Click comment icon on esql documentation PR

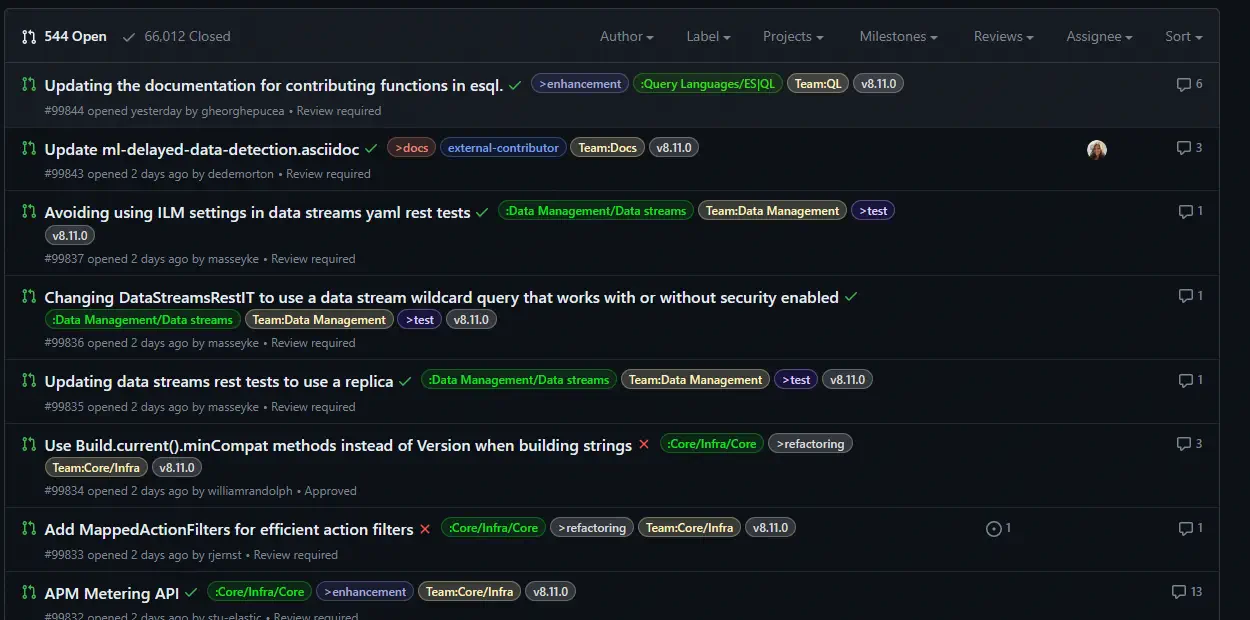pos(1183,85)
